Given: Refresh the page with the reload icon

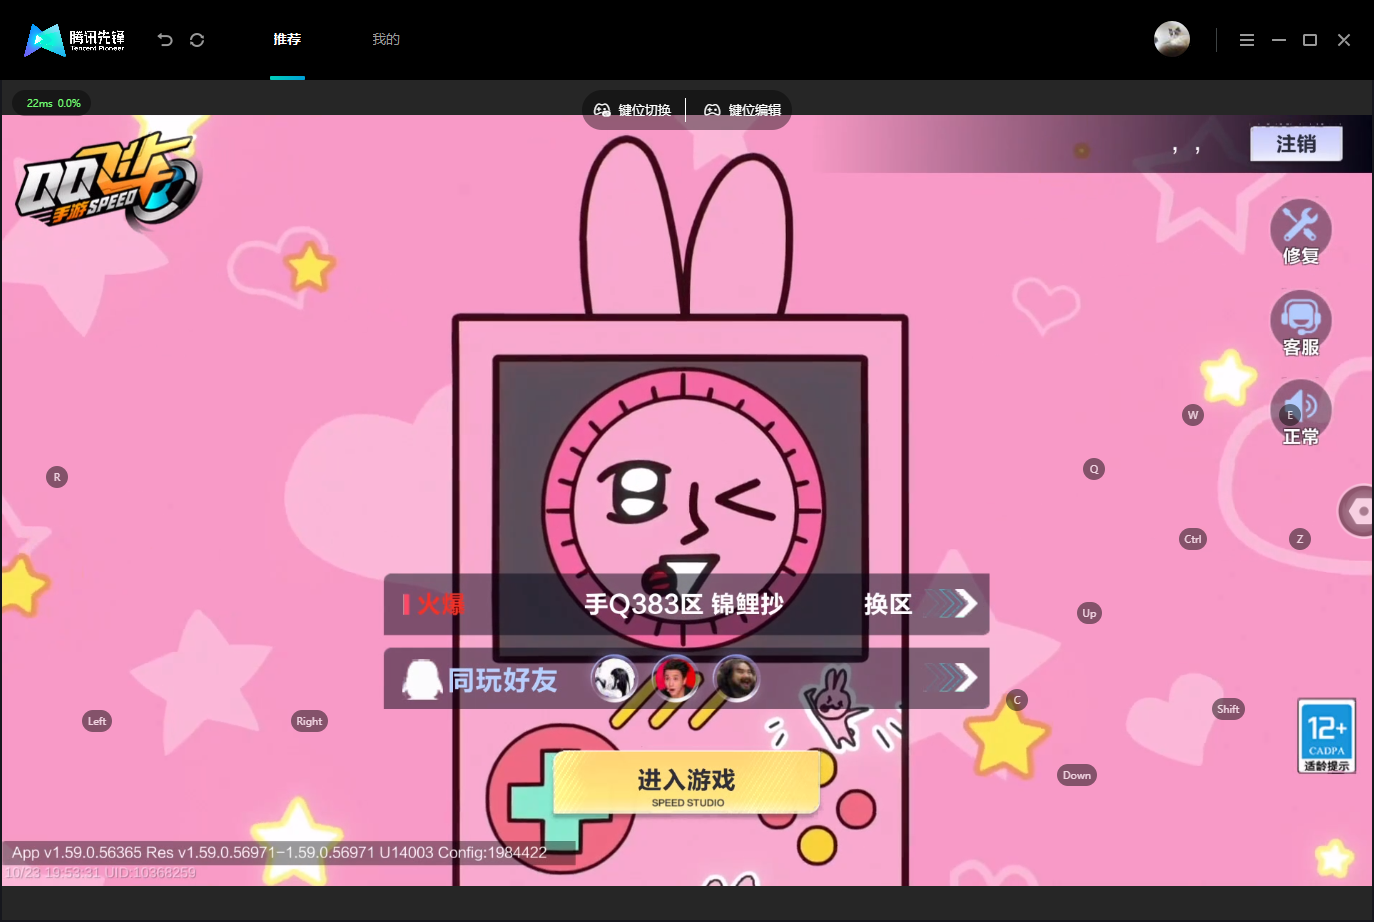Looking at the screenshot, I should pyautogui.click(x=197, y=40).
